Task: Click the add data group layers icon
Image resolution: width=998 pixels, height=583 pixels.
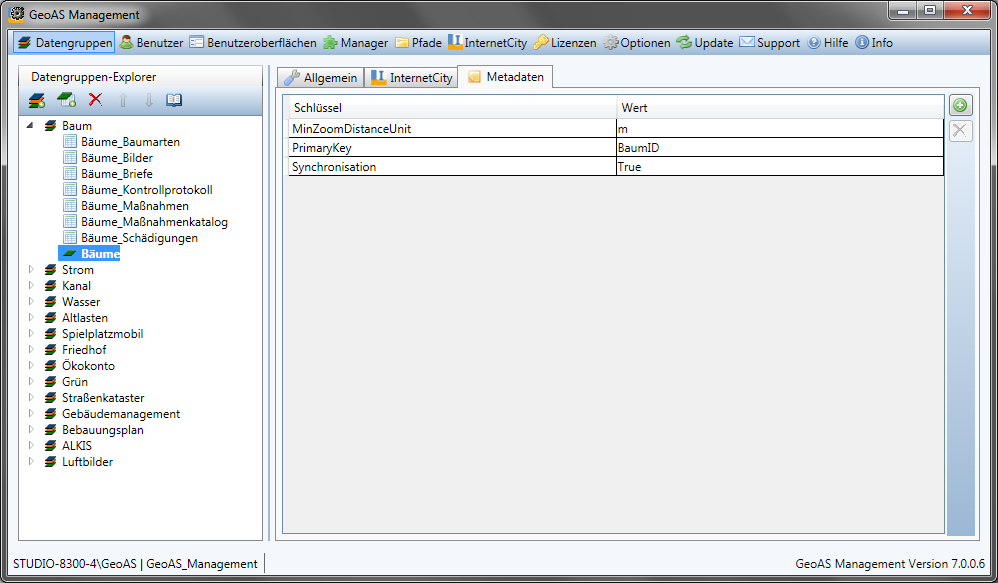Action: pos(38,100)
